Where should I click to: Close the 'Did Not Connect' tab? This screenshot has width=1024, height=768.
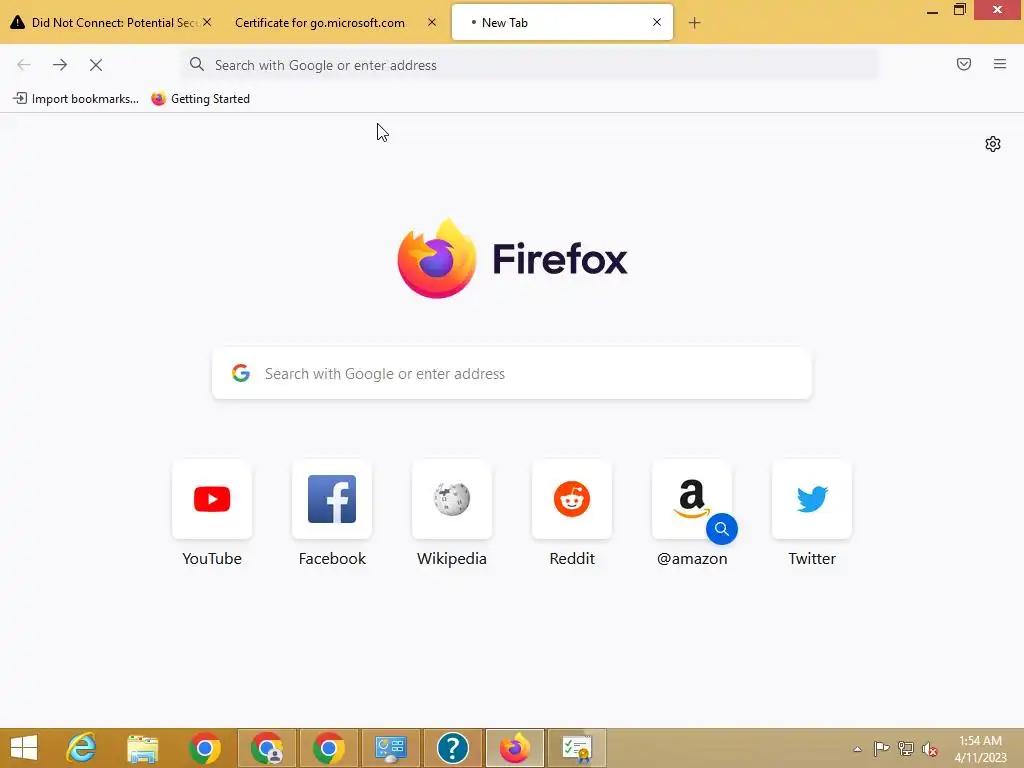(207, 22)
